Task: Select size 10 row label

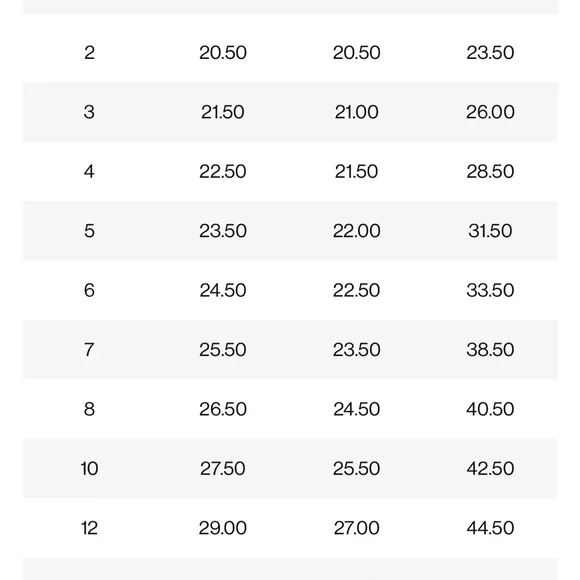Action: (89, 469)
